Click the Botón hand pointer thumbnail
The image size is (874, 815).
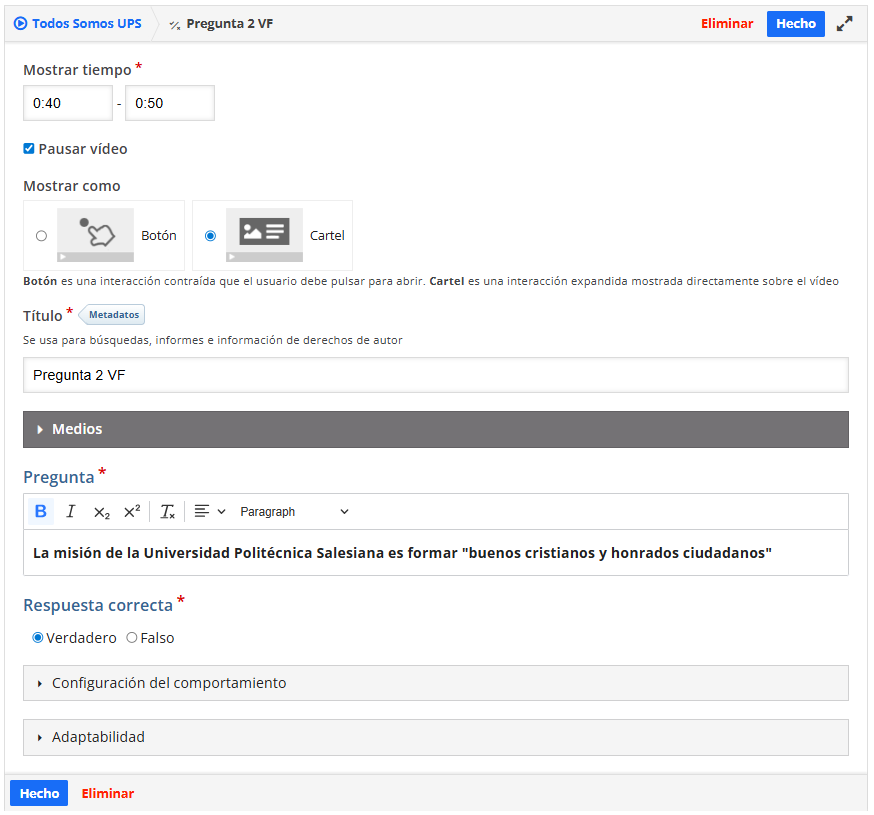pyautogui.click(x=95, y=235)
